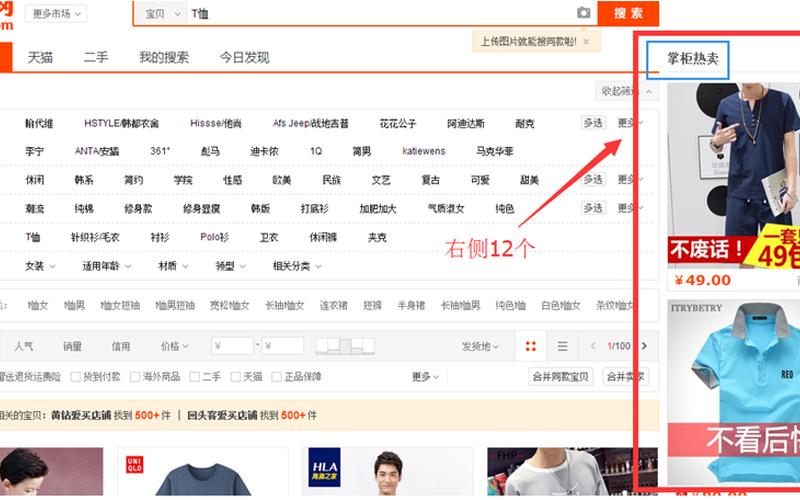
Task: Open the 今日发现 tab
Action: 244,58
